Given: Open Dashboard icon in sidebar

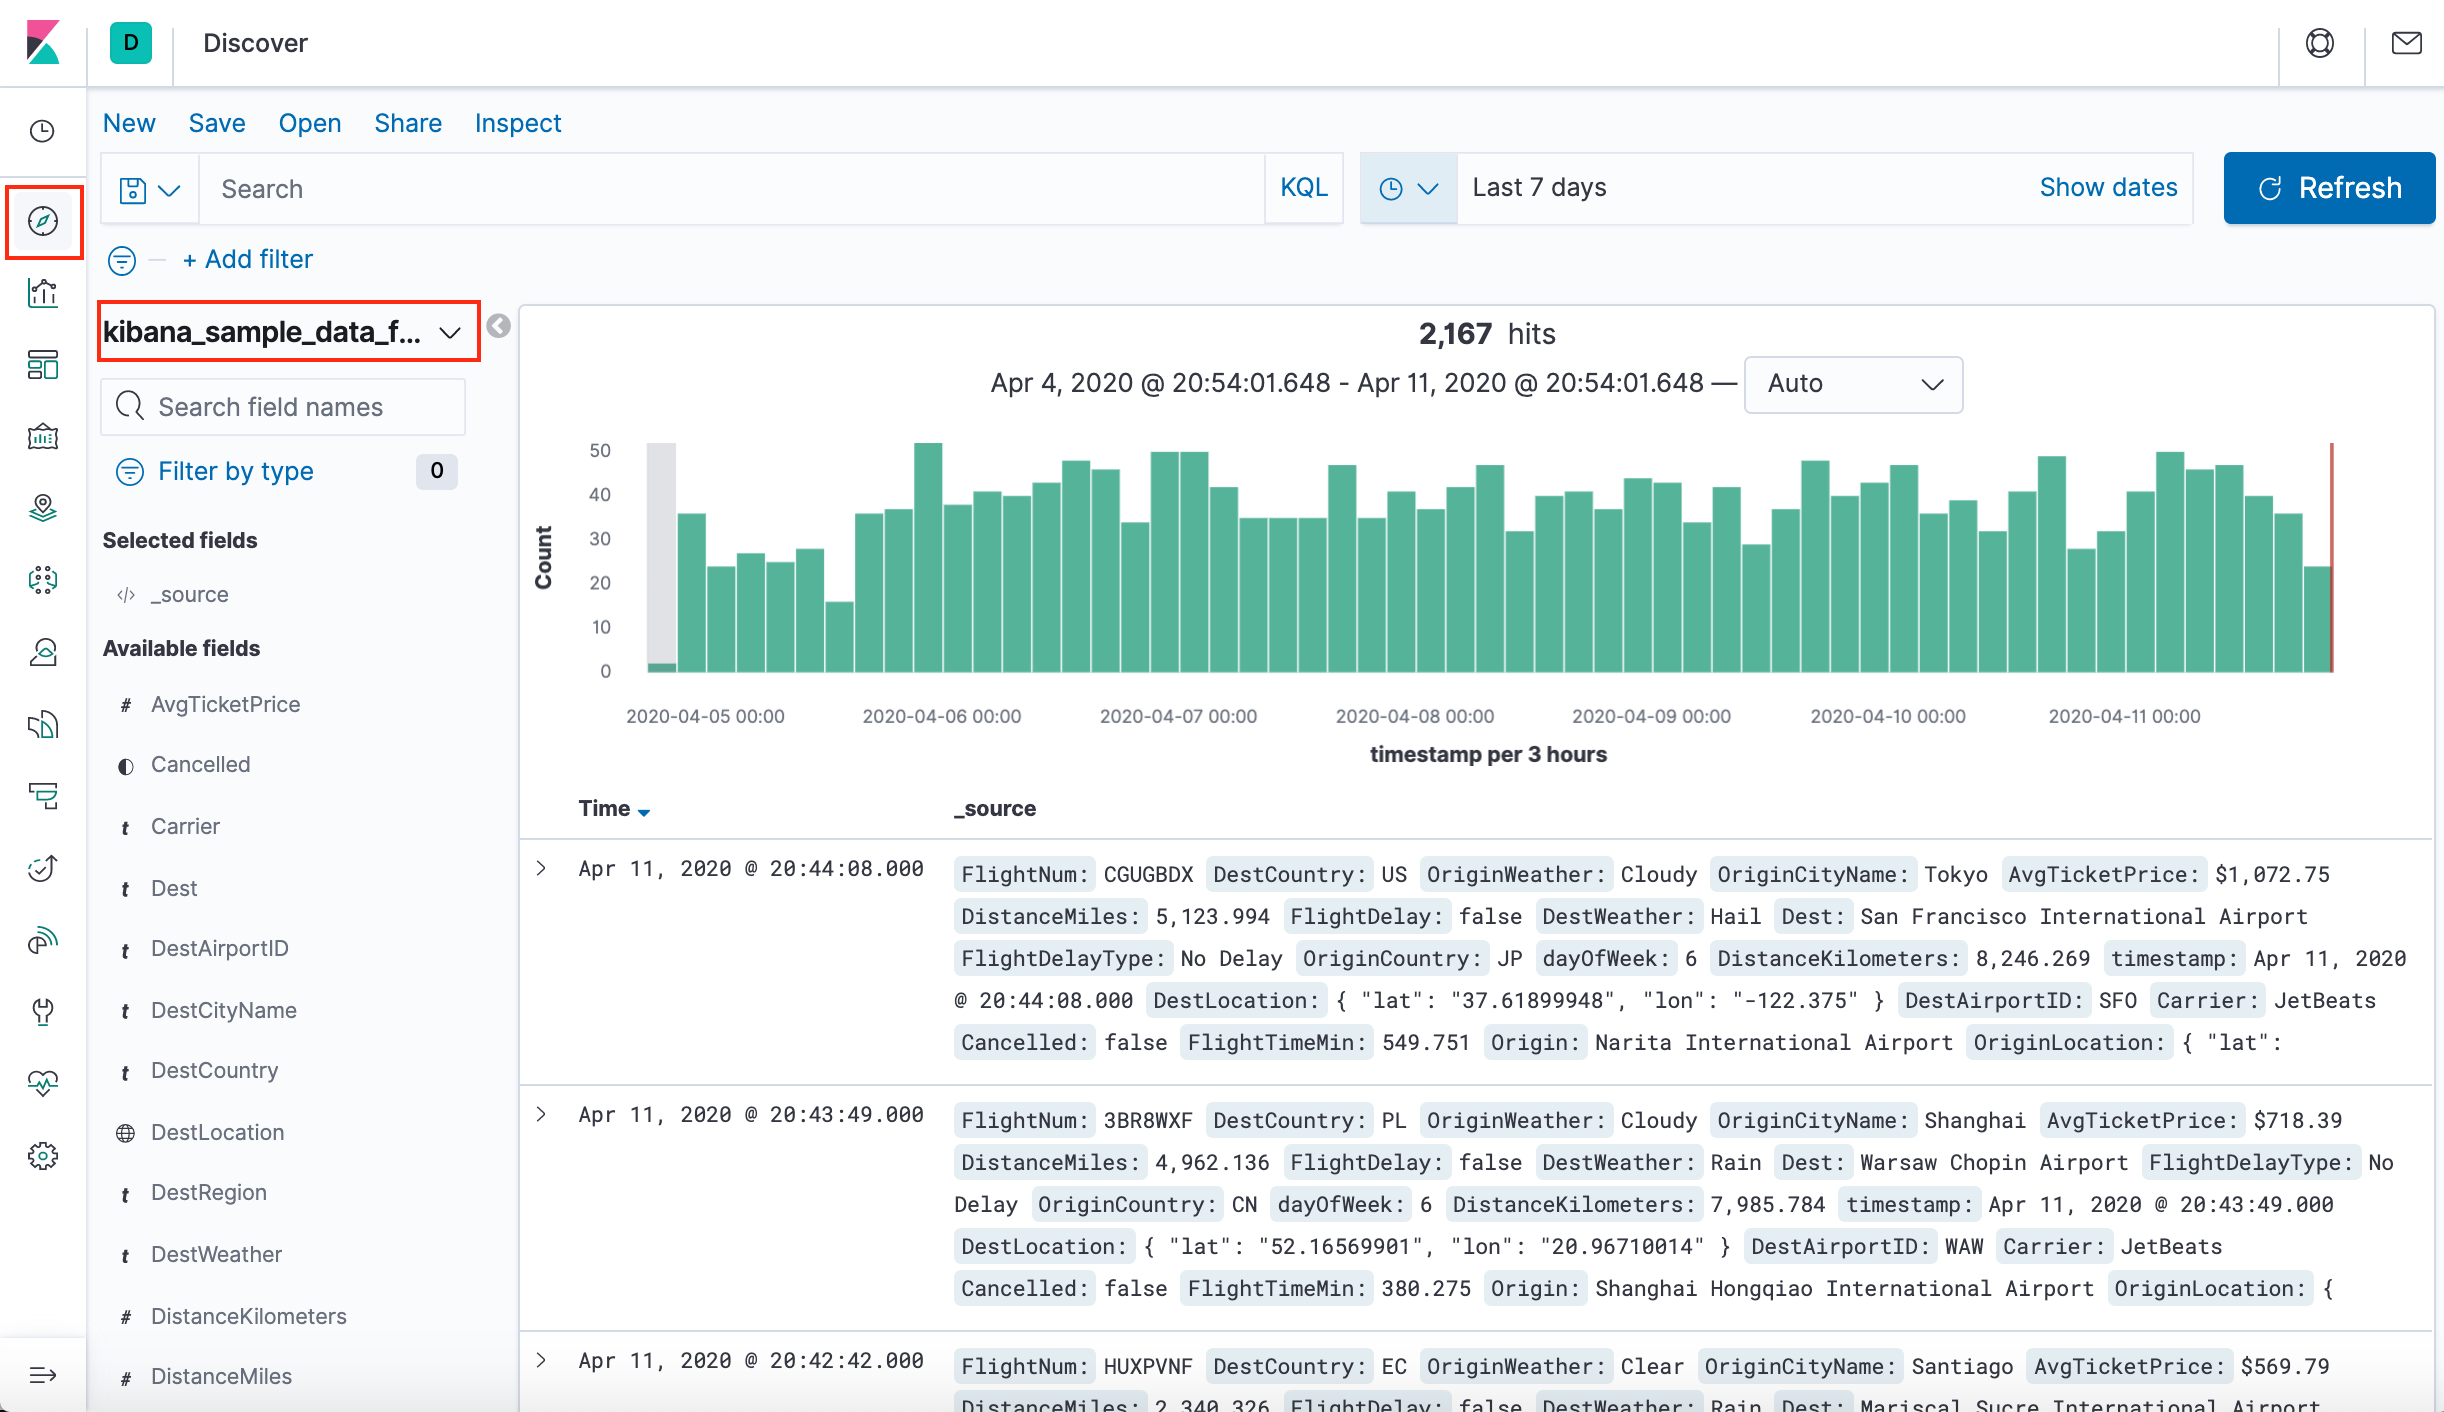Looking at the screenshot, I should click(43, 365).
